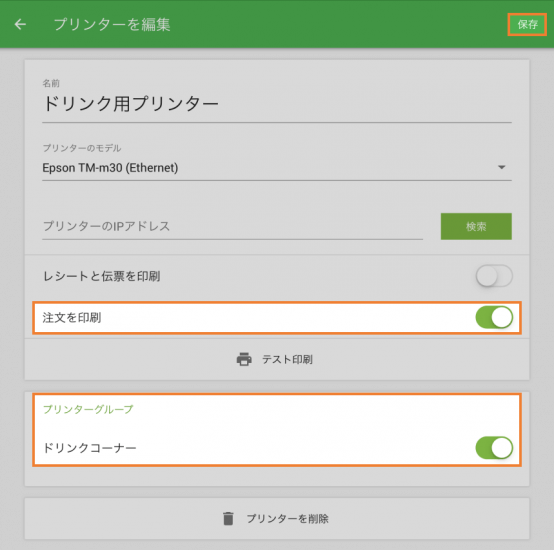Edit the printer name field ドリンク用プリンター

point(277,105)
